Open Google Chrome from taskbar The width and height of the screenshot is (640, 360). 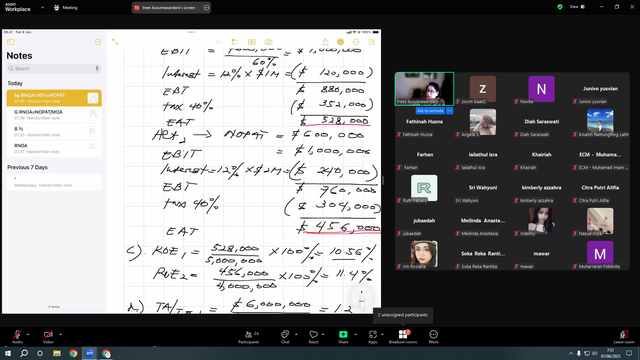tap(73, 353)
